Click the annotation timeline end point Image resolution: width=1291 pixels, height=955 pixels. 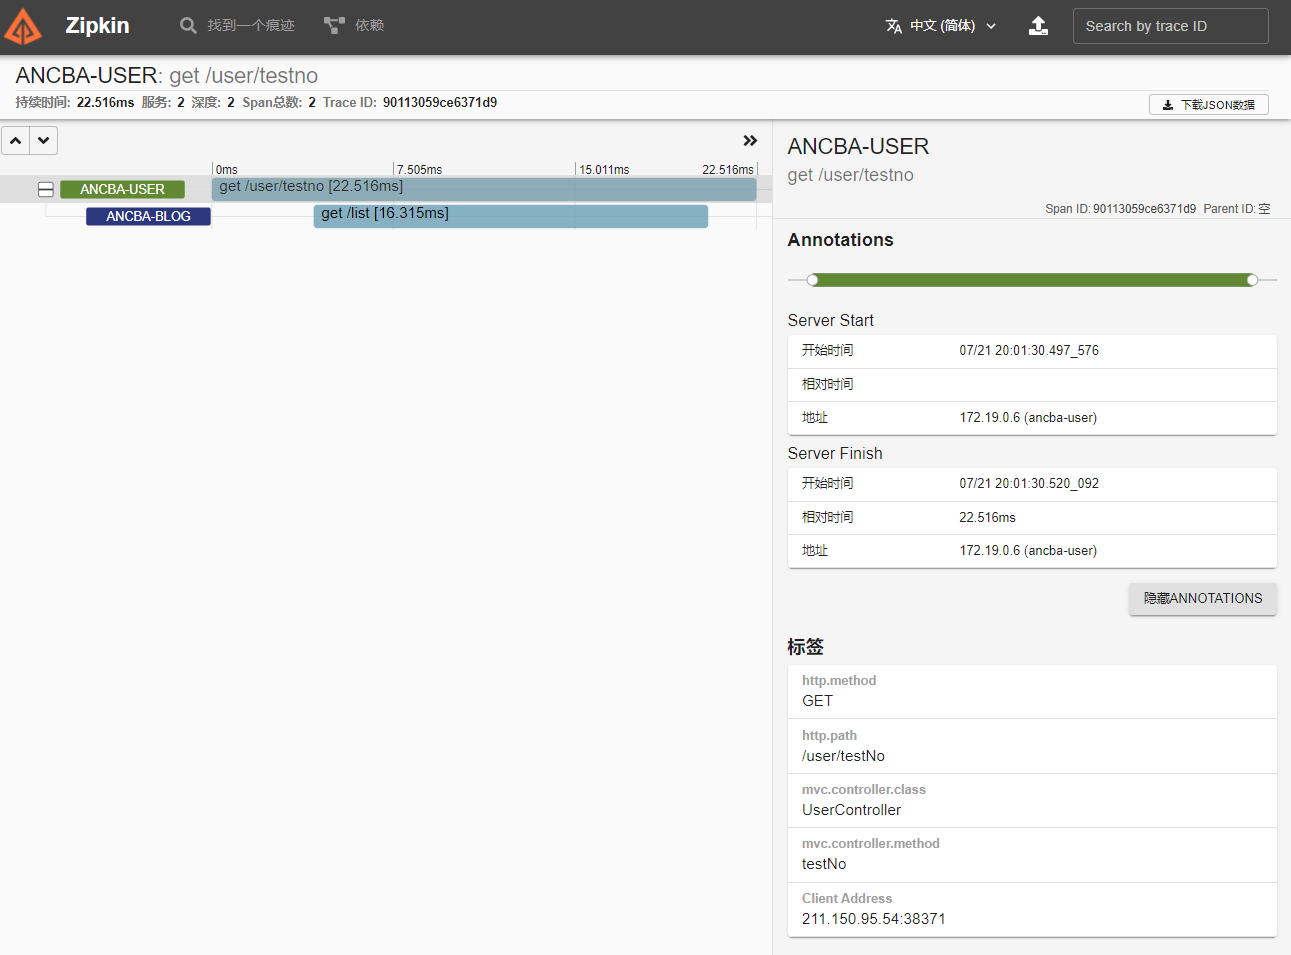1252,280
